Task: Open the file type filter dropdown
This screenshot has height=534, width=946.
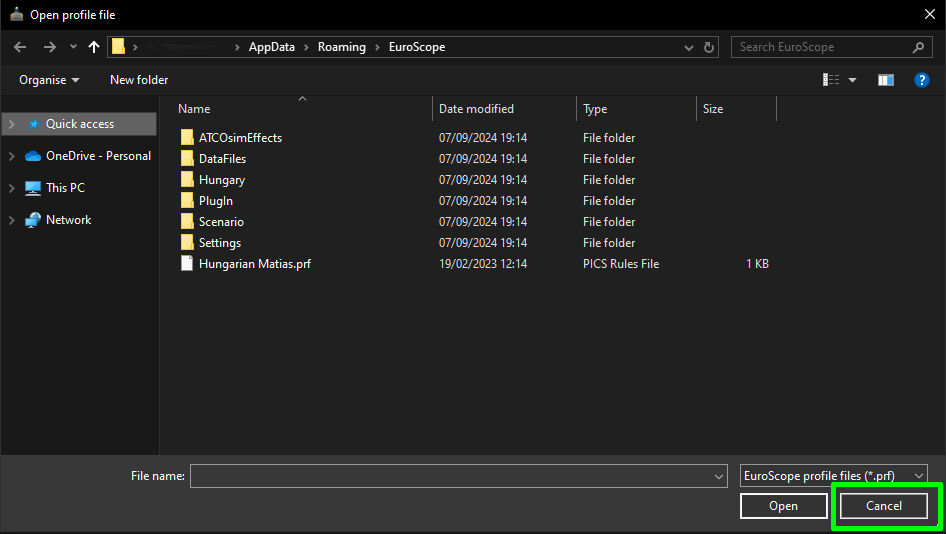Action: click(833, 476)
